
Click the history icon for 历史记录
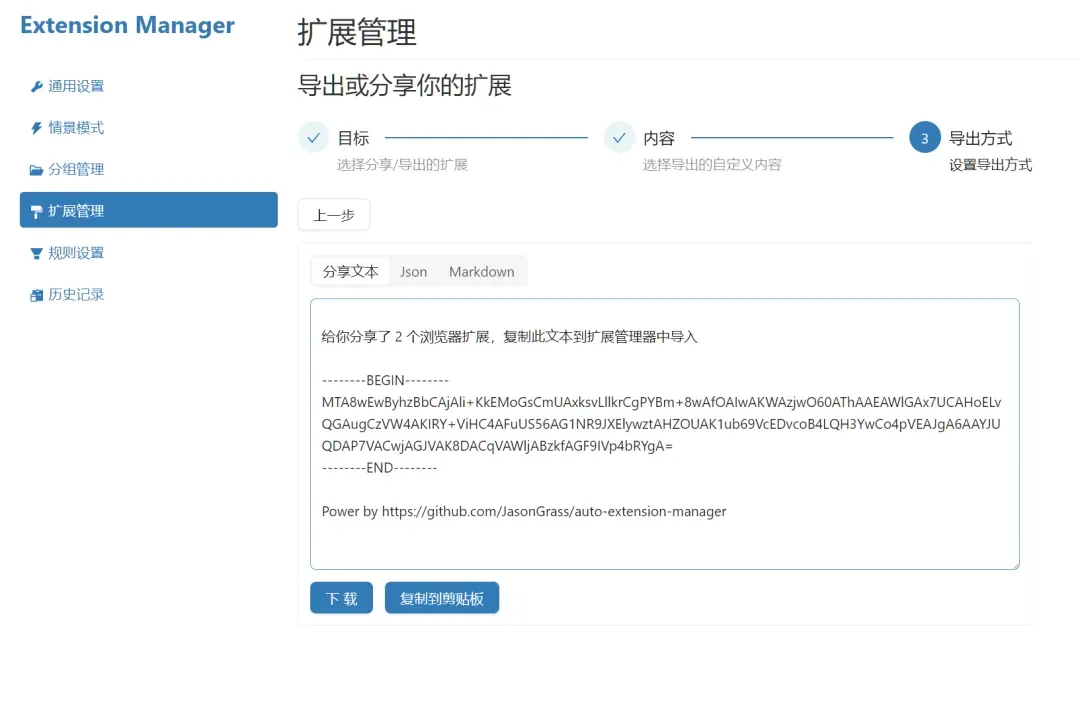[37, 296]
